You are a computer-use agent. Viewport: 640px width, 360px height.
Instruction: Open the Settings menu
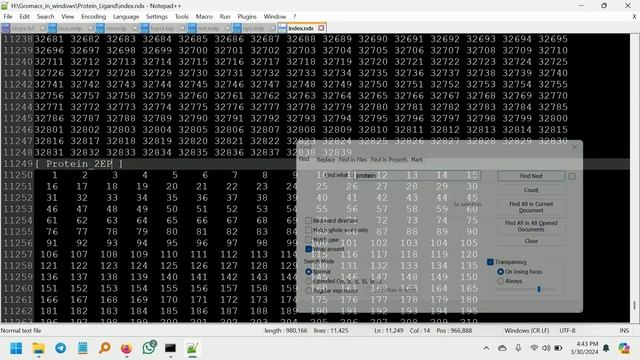point(157,17)
